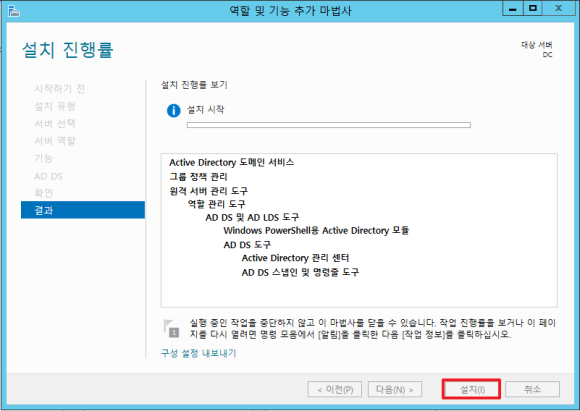Click AD DS 스냅인 및 명령줄 도구 entry
This screenshot has width=580, height=411.
[x=300, y=272]
